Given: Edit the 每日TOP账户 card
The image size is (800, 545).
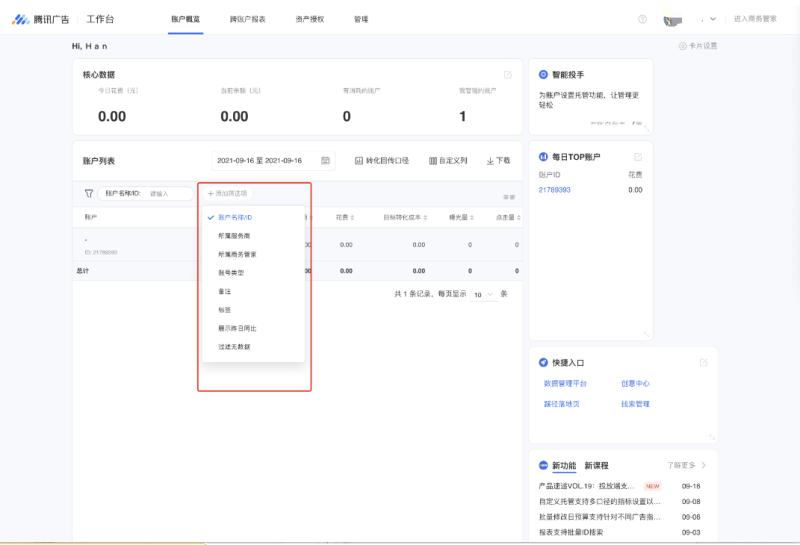Looking at the screenshot, I should click(638, 157).
